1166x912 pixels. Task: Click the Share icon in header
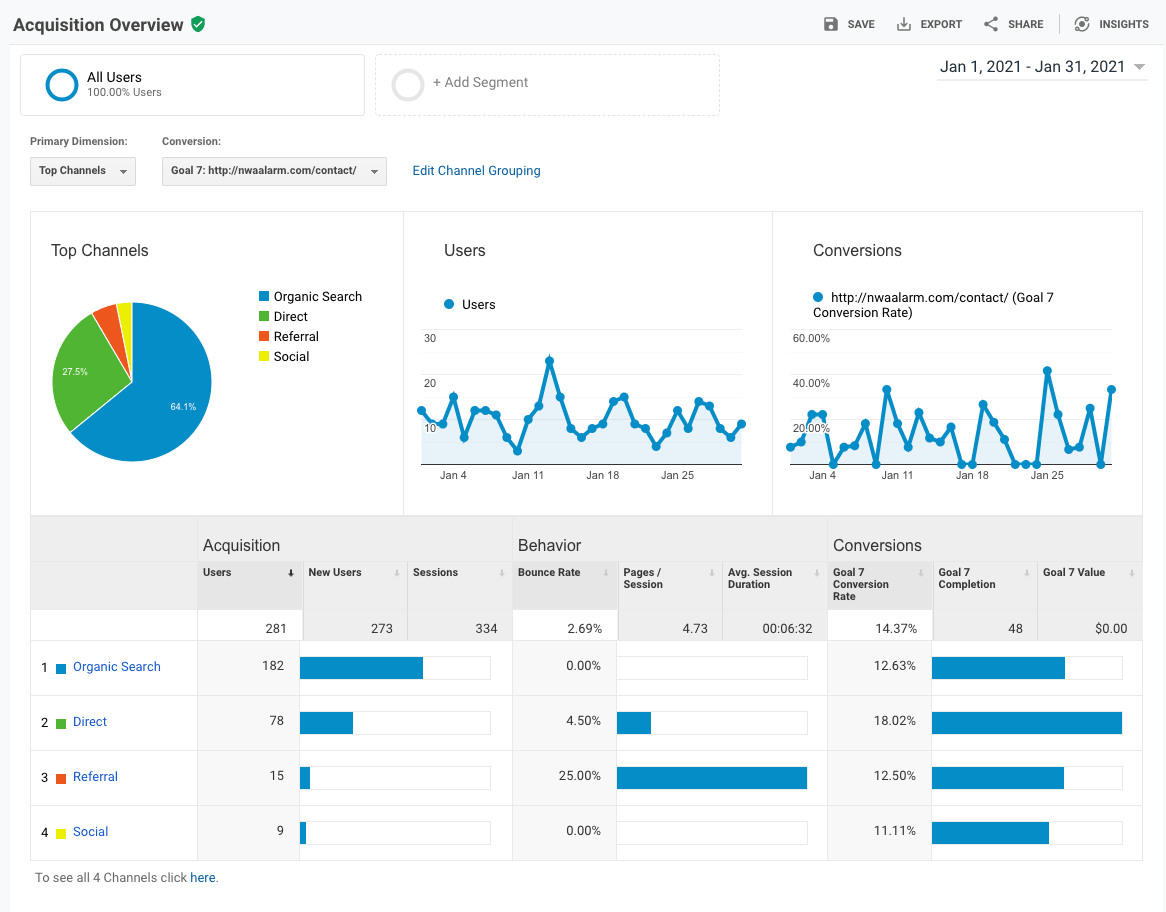pos(991,24)
